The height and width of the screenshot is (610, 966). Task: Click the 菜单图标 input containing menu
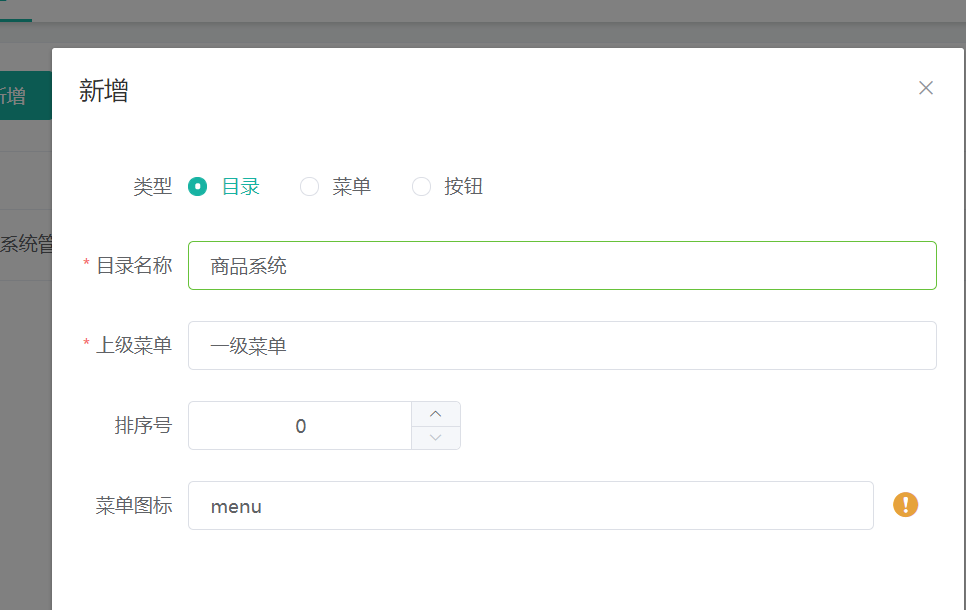click(530, 505)
